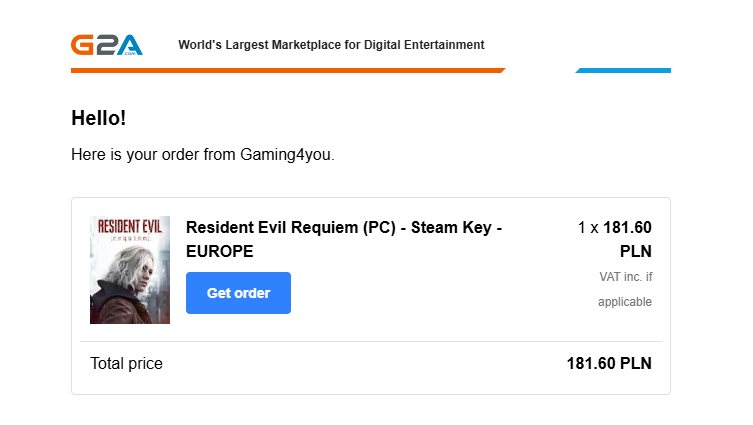Click the EUROPE region text in the title
This screenshot has width=753, height=425.
pos(220,252)
